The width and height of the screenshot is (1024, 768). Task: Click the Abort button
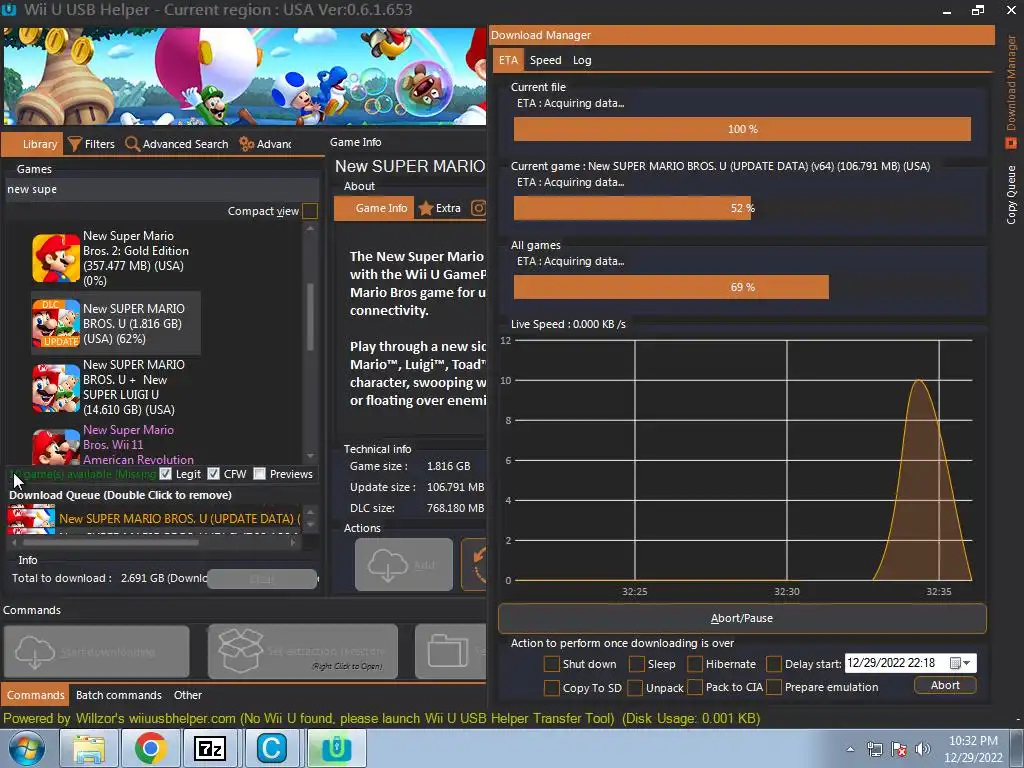coord(945,685)
